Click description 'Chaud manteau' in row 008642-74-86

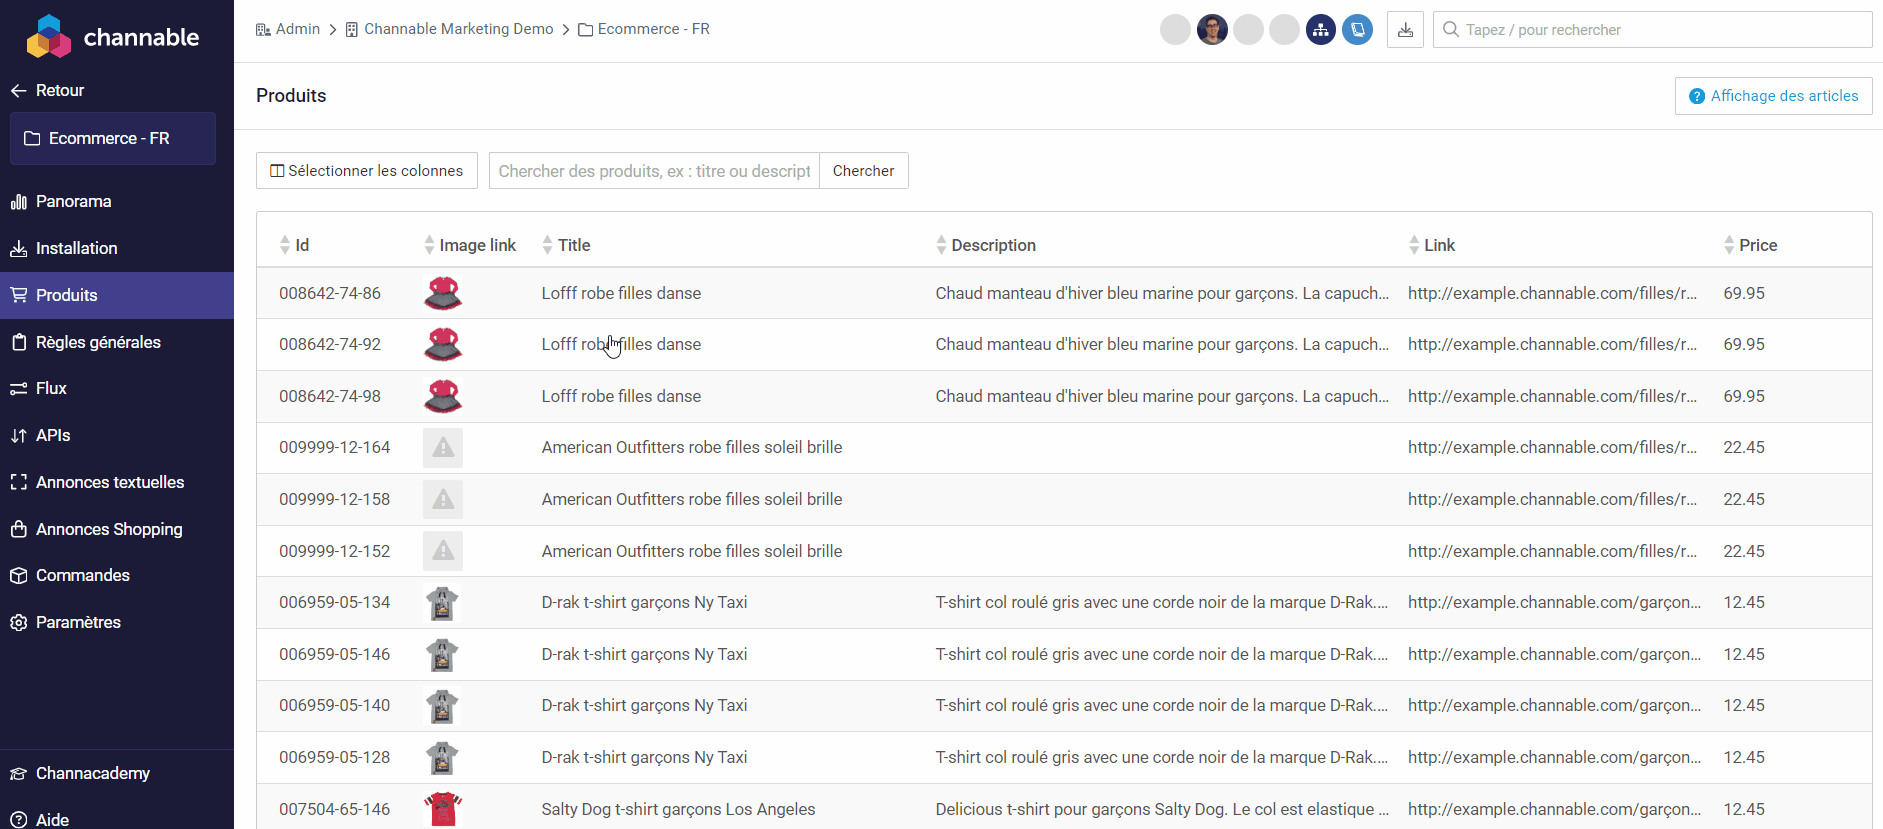[x=1163, y=293]
